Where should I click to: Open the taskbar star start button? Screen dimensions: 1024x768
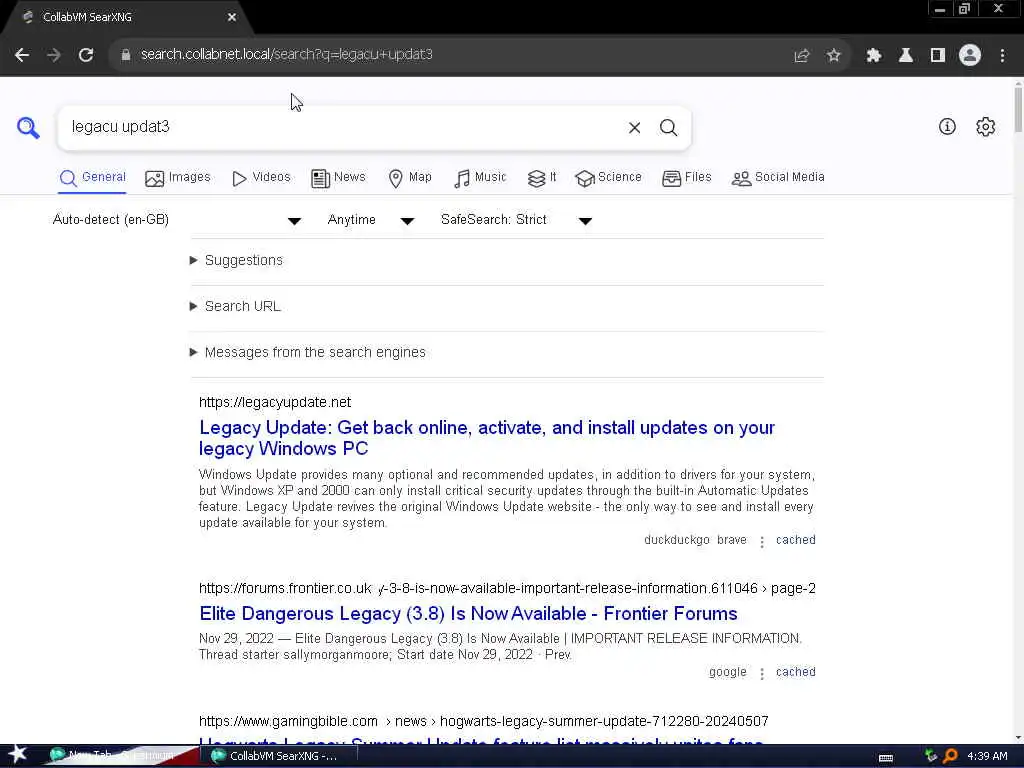pyautogui.click(x=17, y=755)
